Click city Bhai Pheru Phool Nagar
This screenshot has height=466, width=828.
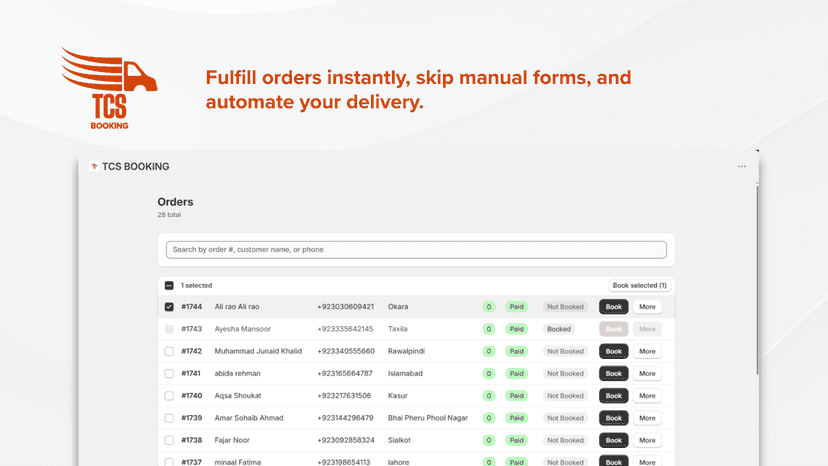428,418
